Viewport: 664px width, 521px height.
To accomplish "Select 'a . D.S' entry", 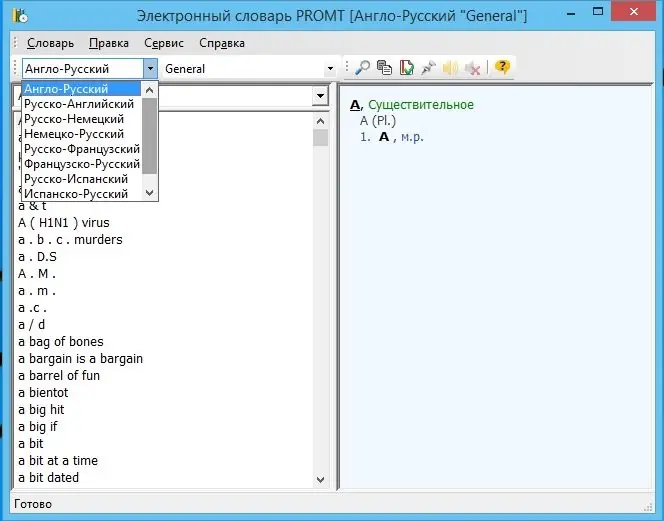I will (x=37, y=257).
